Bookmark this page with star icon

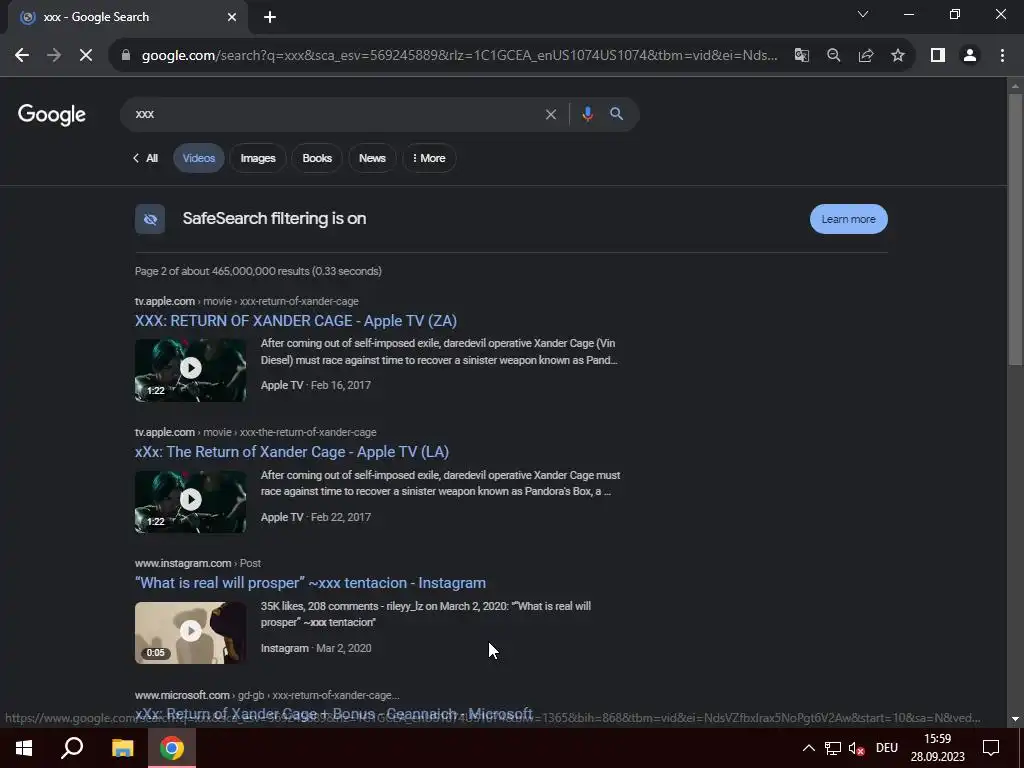point(898,56)
